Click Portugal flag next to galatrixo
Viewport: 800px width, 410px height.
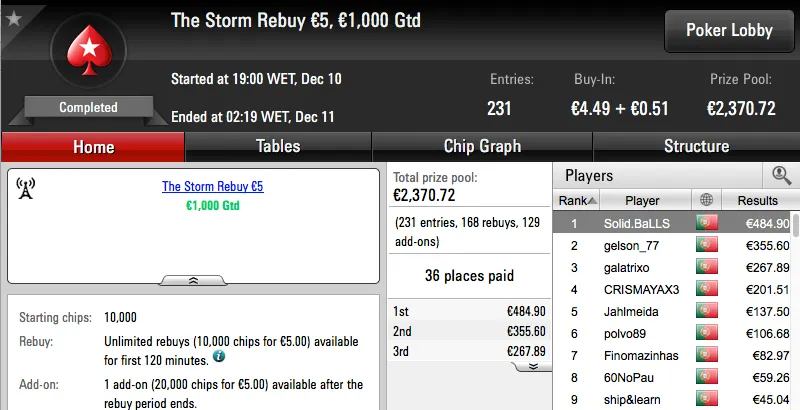coord(707,267)
